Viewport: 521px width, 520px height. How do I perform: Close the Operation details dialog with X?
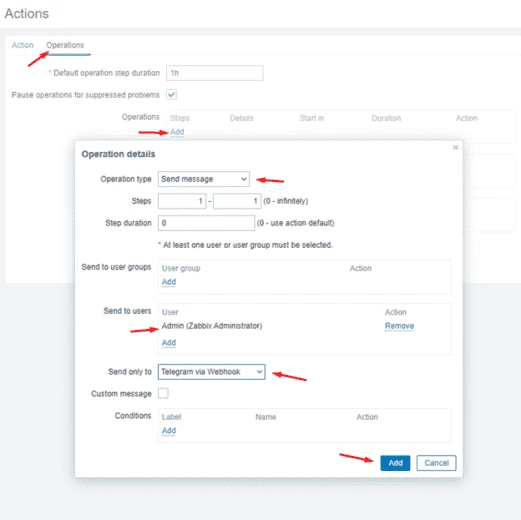point(455,147)
